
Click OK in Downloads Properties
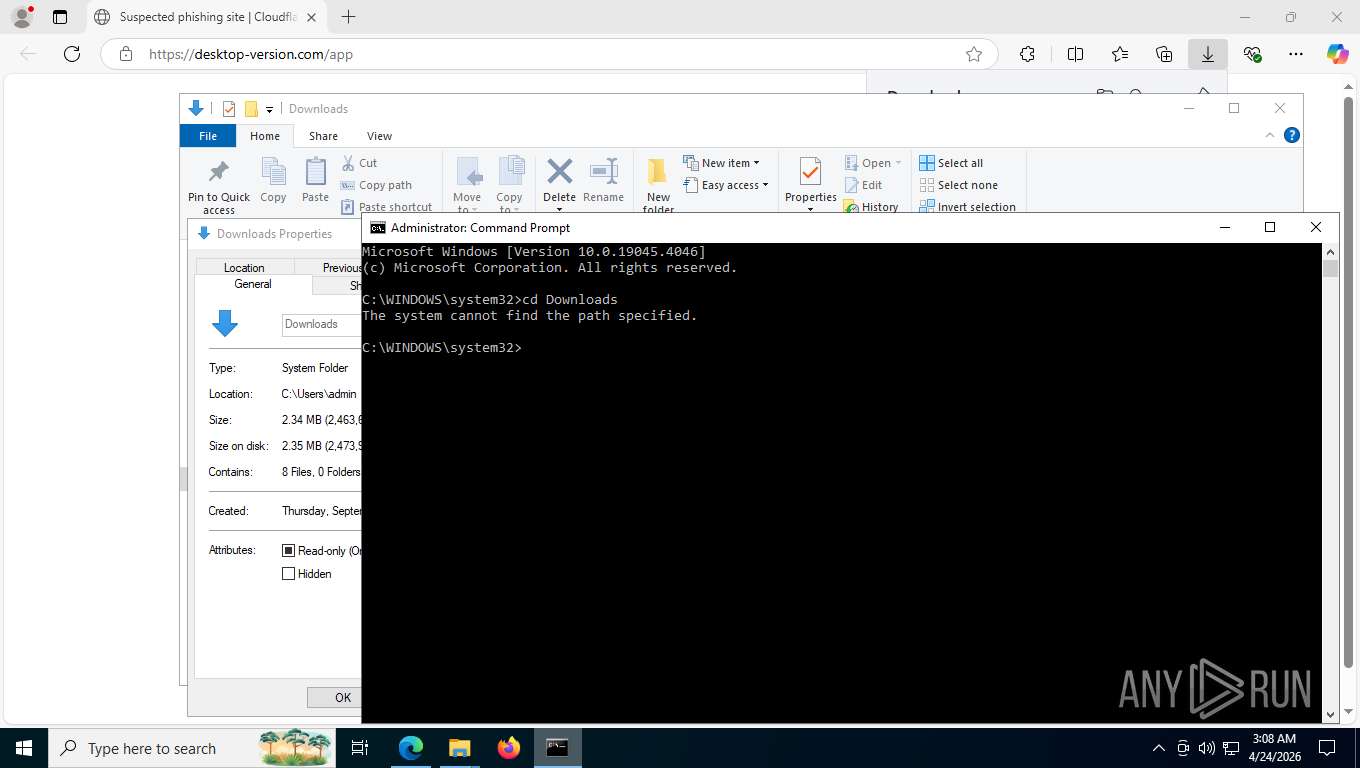click(x=334, y=697)
